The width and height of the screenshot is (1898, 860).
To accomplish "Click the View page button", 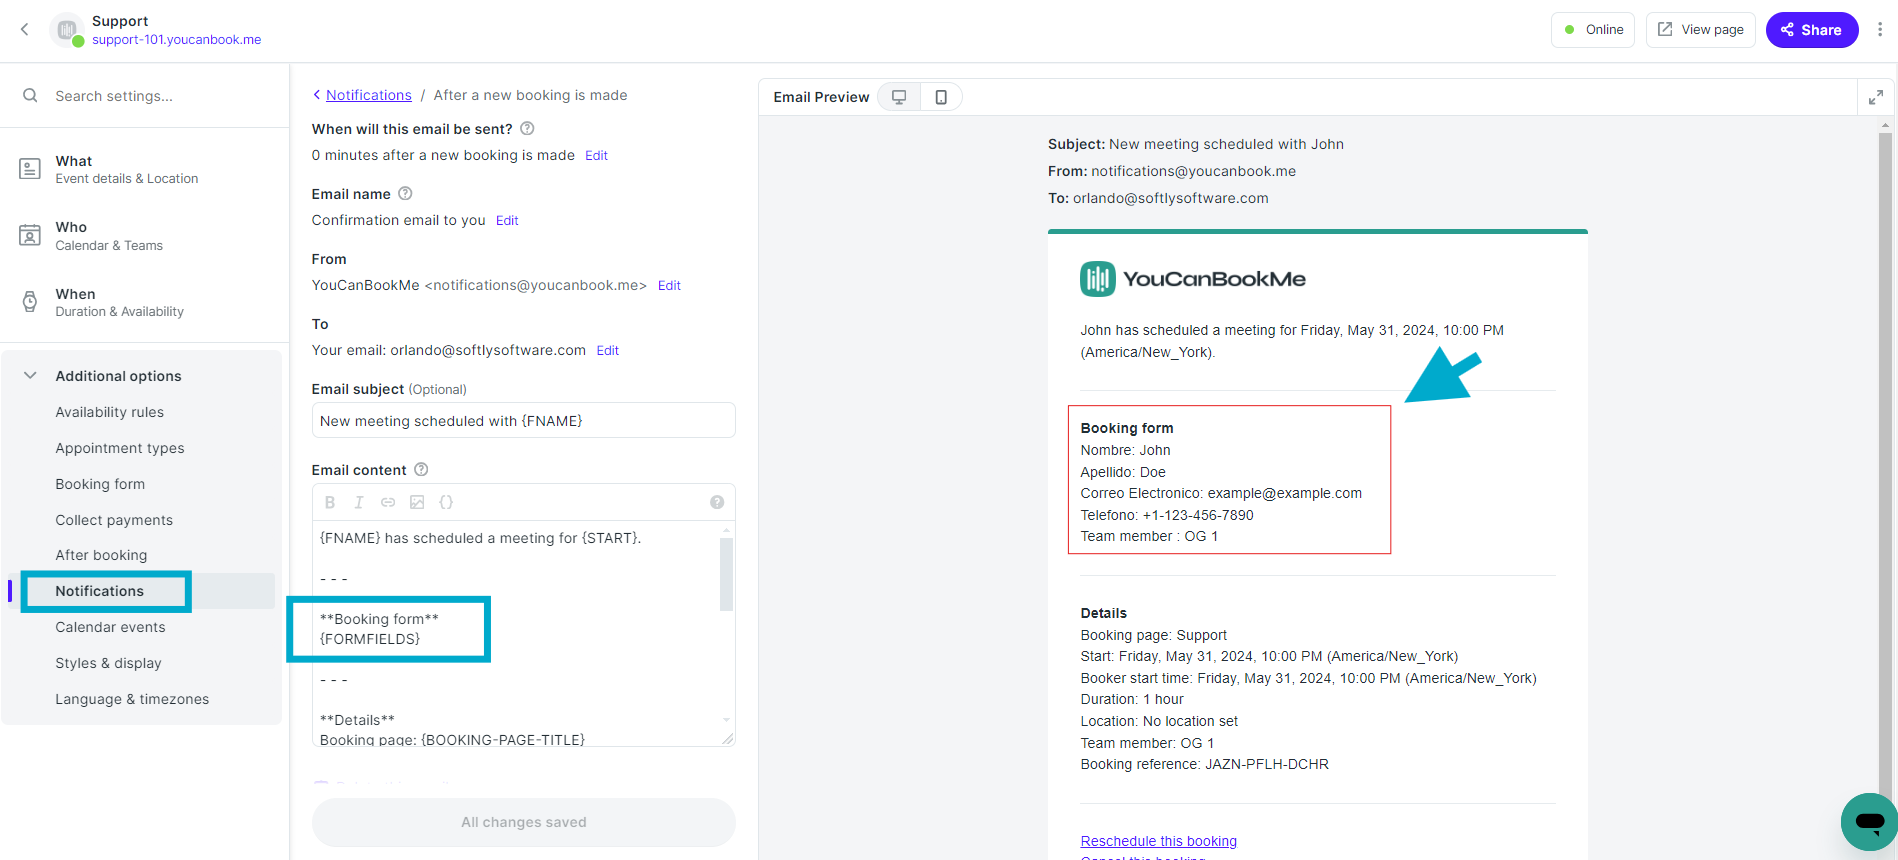I will pos(1700,30).
